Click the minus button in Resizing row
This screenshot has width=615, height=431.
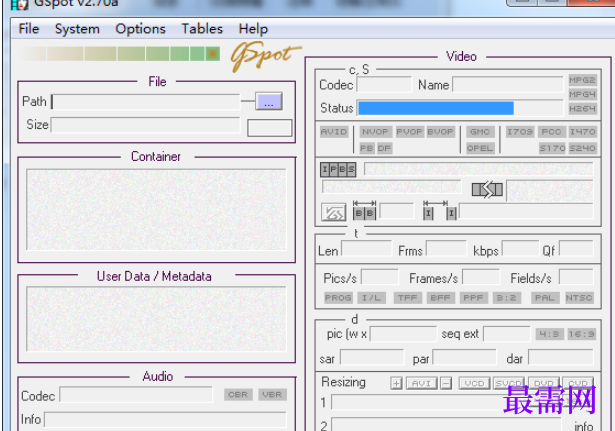[x=446, y=383]
